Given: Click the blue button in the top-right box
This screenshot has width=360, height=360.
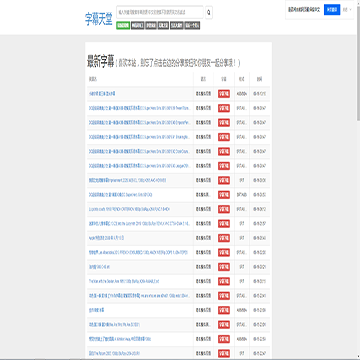Looking at the screenshot, I should (x=332, y=10).
